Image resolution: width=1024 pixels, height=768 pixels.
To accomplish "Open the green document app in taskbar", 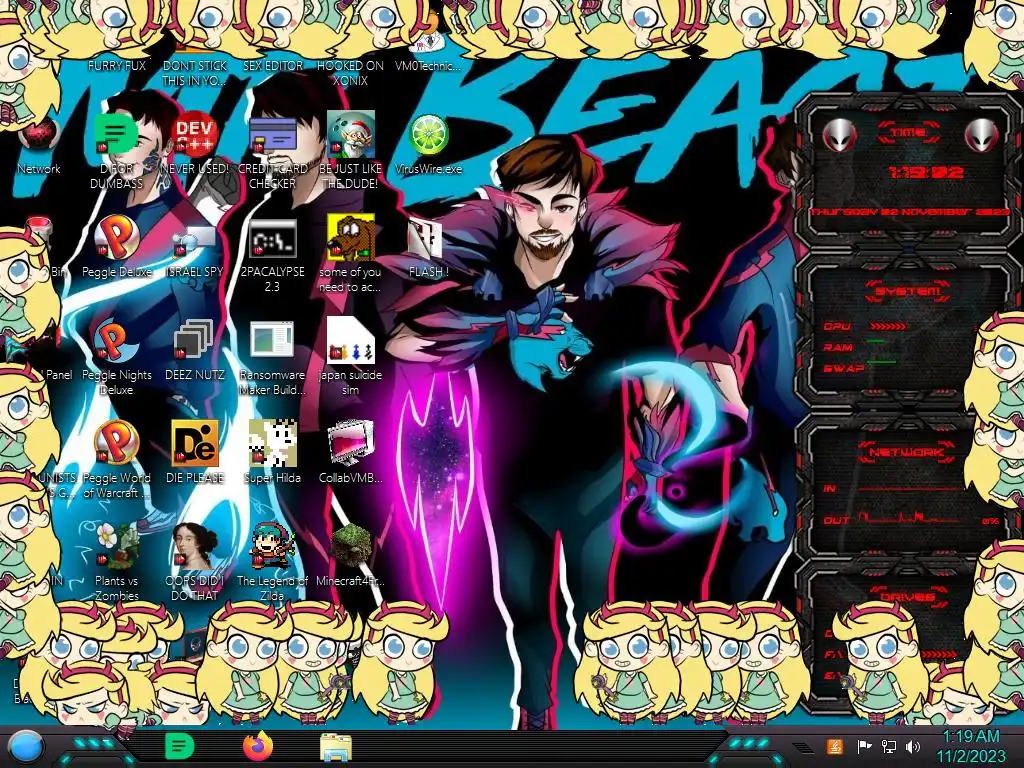I will pyautogui.click(x=180, y=746).
